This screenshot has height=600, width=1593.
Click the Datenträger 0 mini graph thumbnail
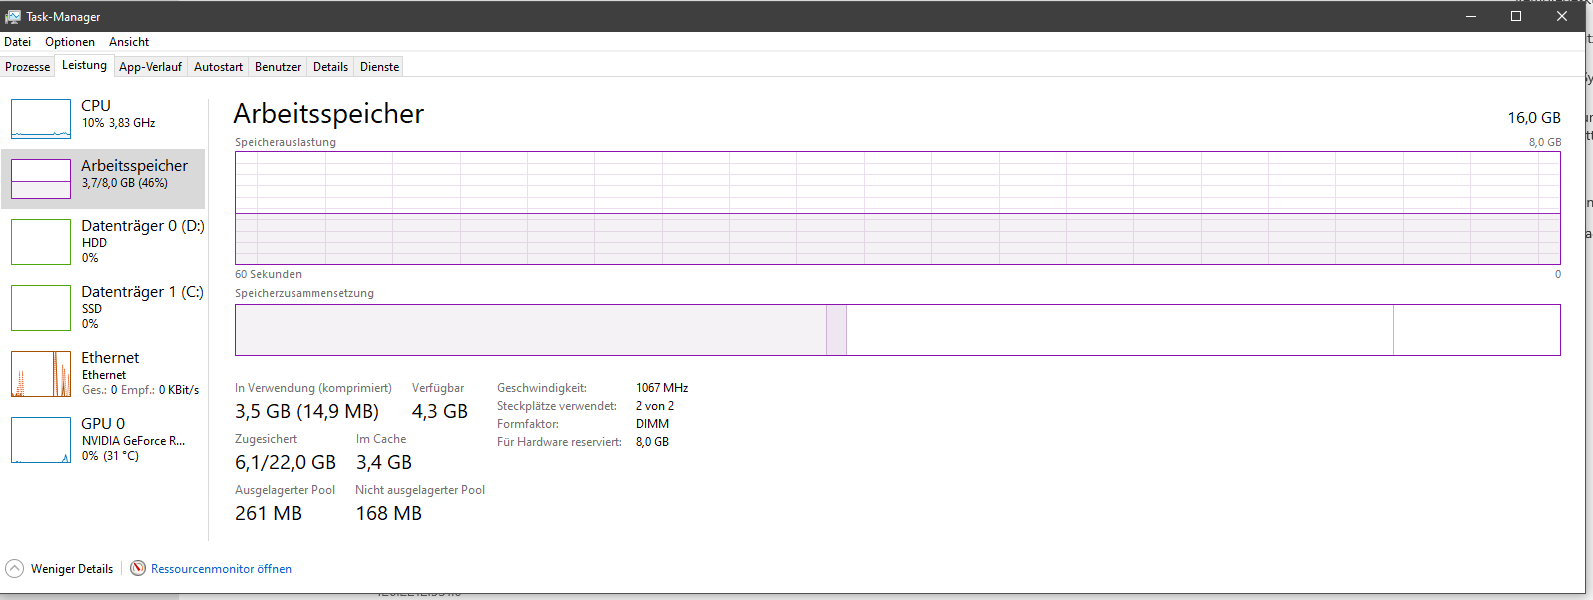tap(41, 242)
